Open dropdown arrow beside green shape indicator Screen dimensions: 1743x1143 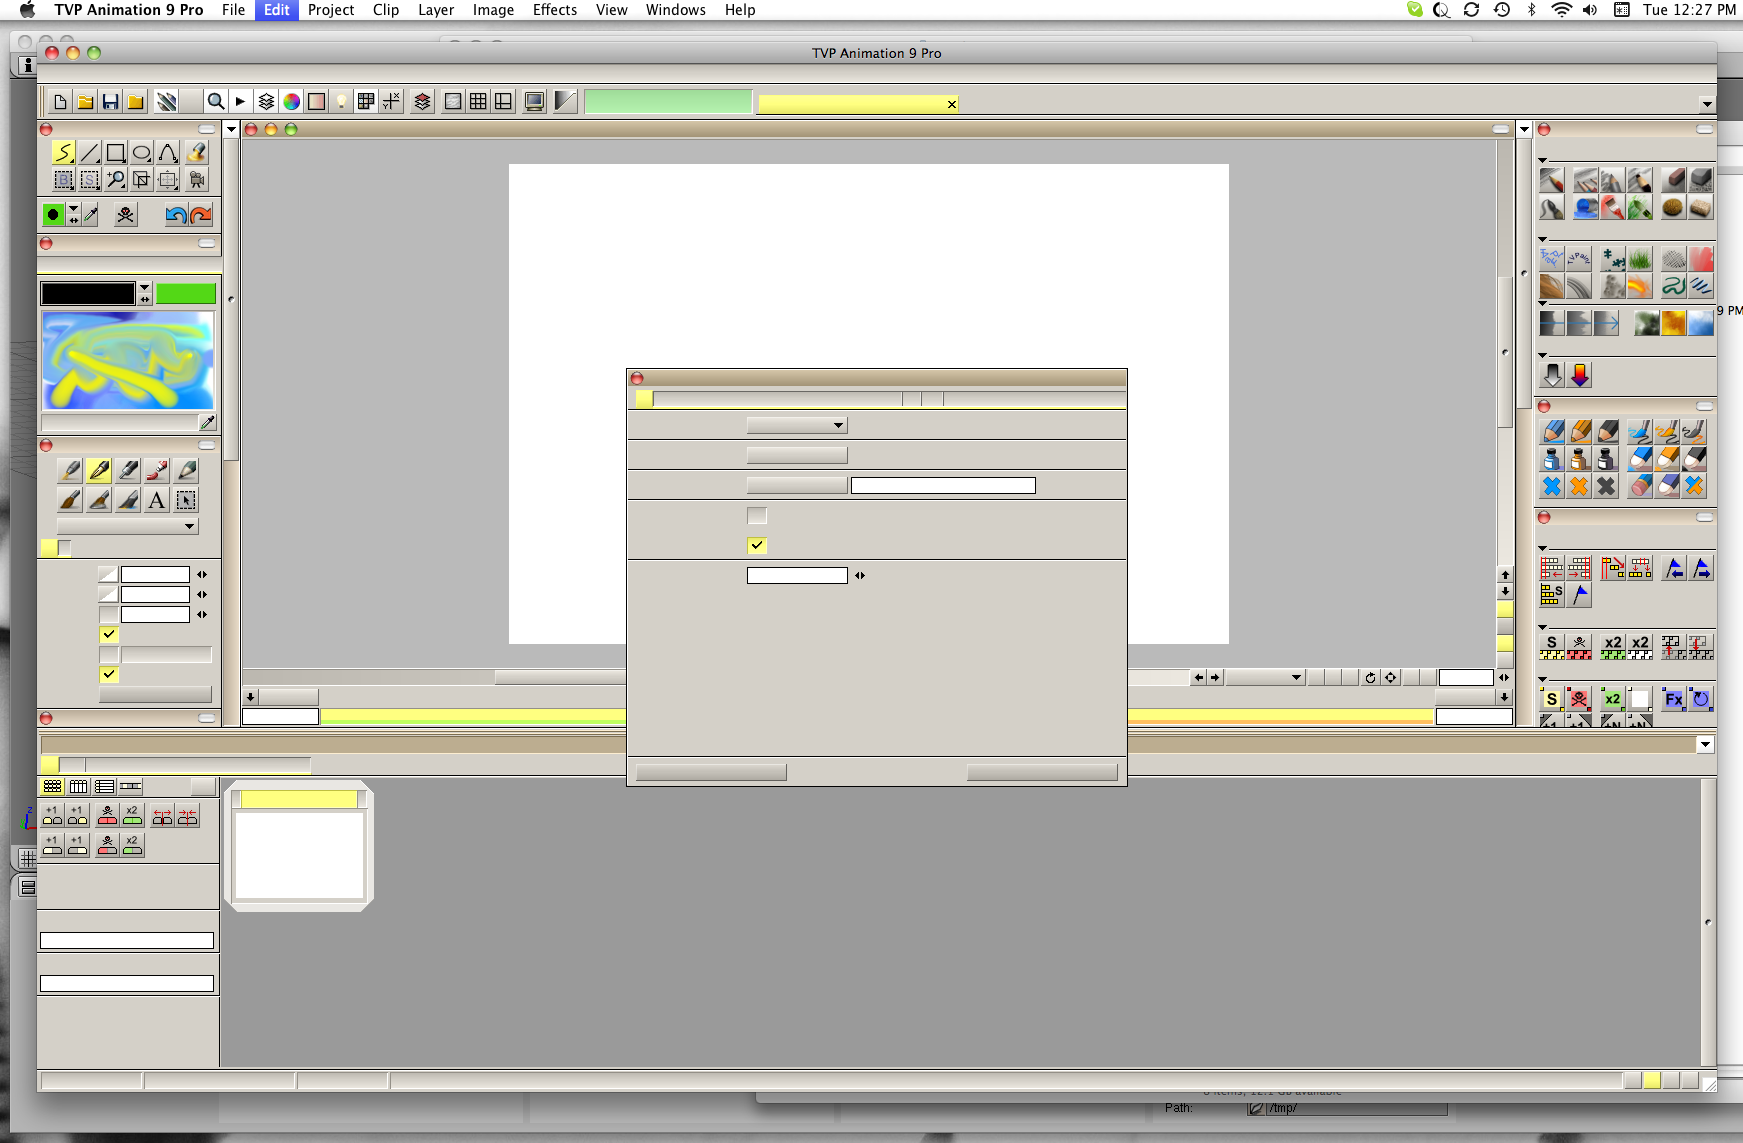click(73, 209)
